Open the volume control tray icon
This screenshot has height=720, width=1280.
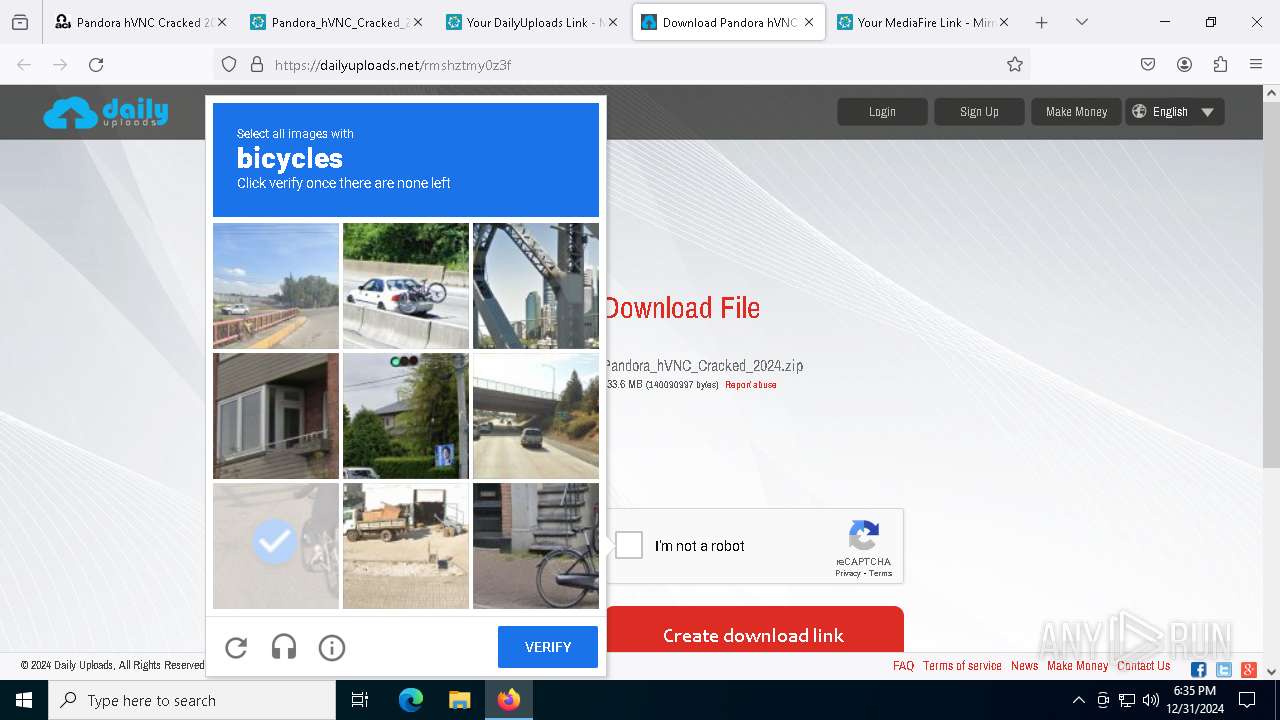tap(1151, 700)
